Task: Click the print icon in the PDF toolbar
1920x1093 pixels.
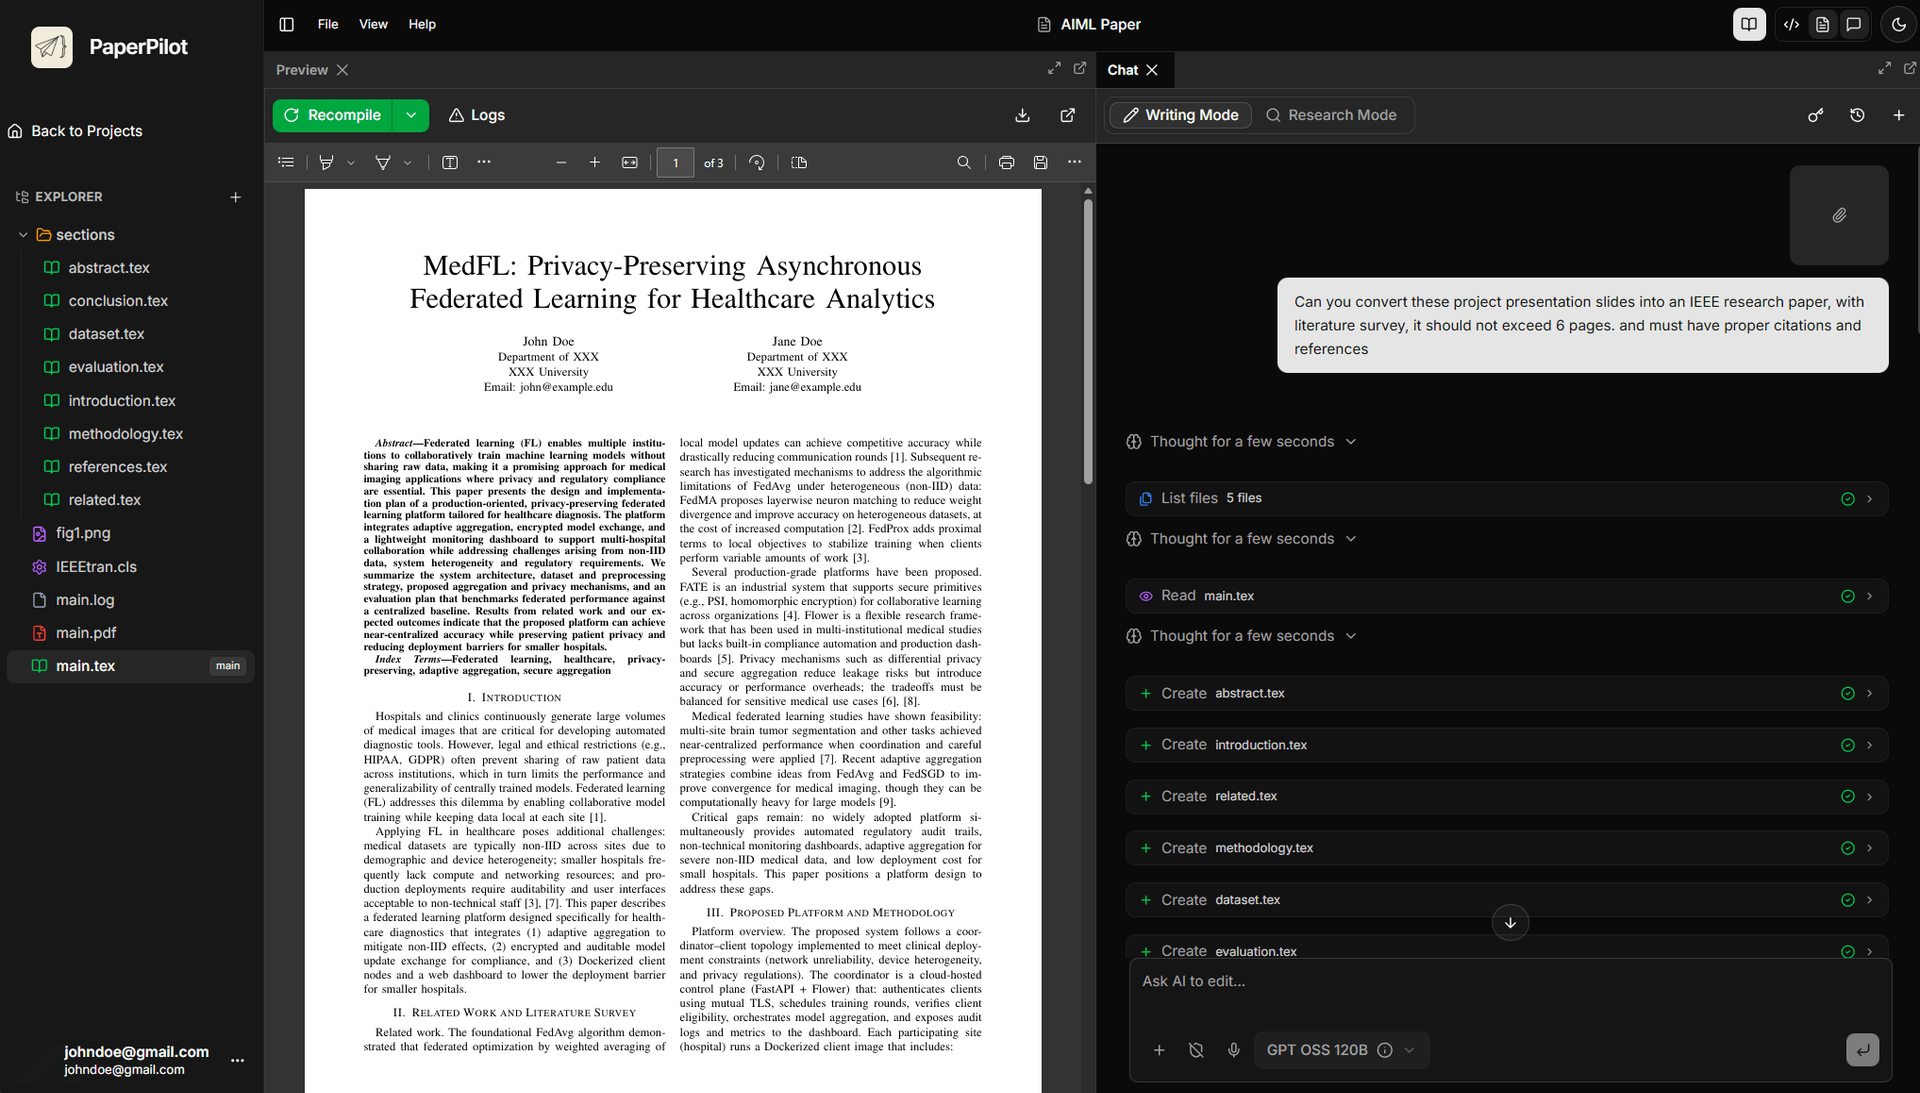Action: coord(1006,162)
